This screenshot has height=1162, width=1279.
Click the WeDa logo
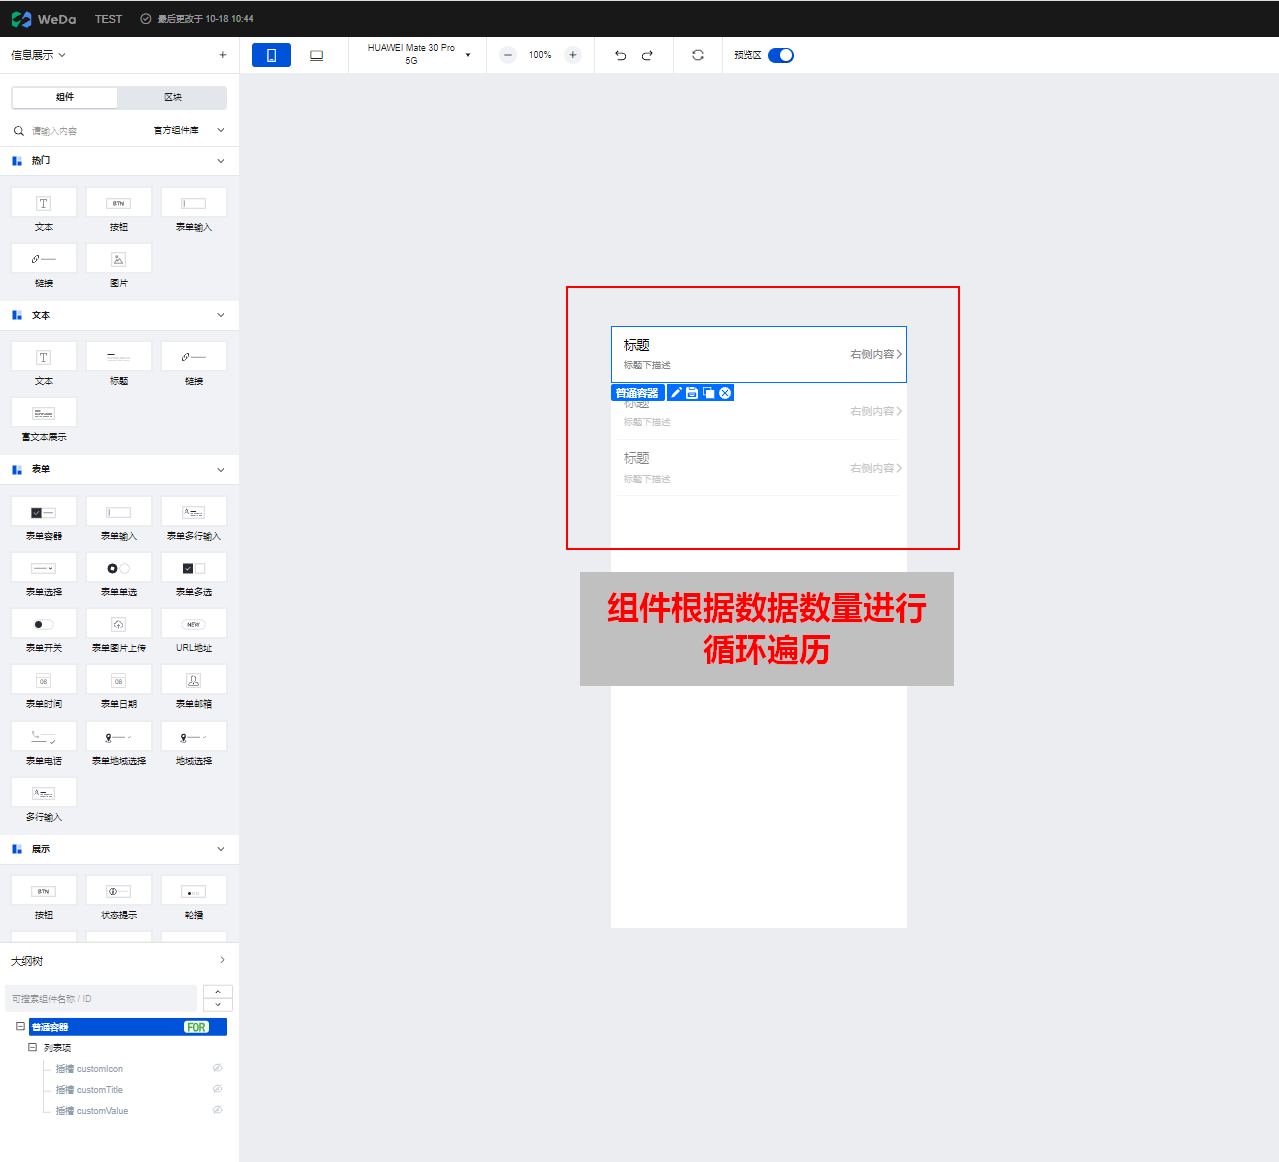click(43, 19)
